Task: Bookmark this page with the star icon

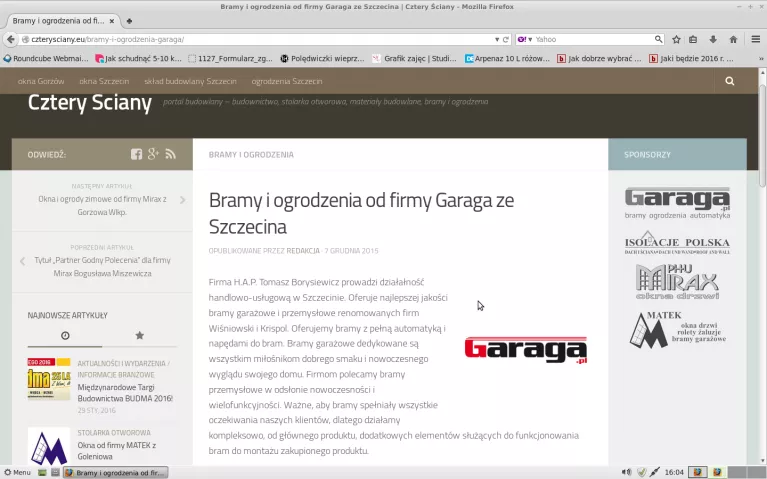Action: click(x=676, y=39)
